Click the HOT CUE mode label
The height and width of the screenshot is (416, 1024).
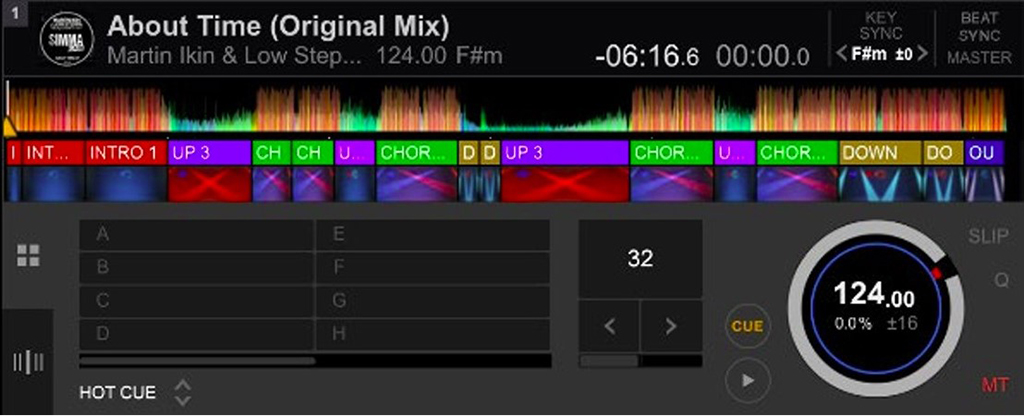pos(118,392)
